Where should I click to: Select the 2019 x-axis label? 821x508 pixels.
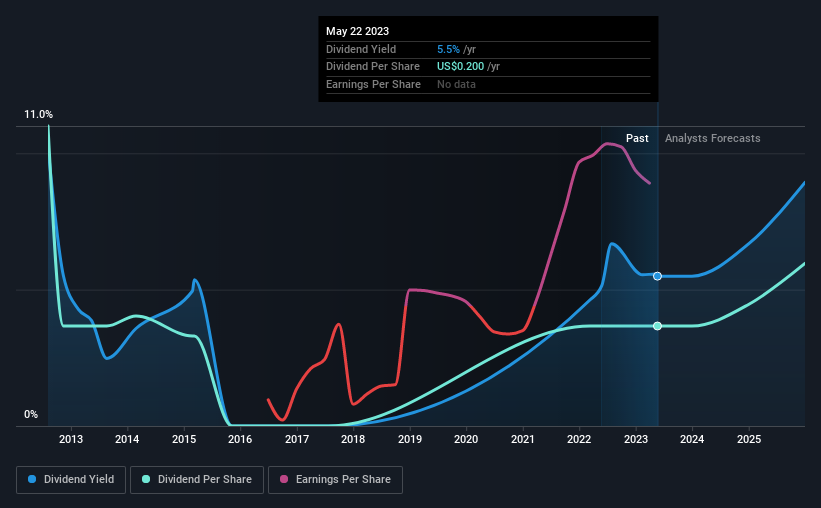[410, 439]
